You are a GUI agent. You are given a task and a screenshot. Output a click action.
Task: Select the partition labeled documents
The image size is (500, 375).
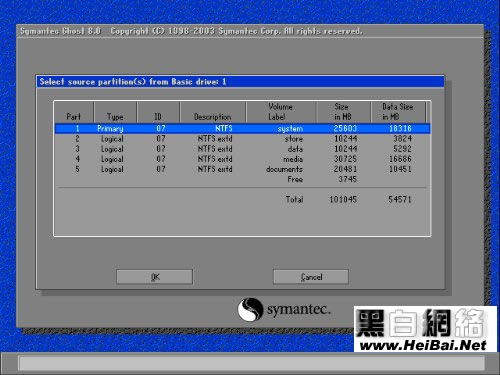[243, 169]
